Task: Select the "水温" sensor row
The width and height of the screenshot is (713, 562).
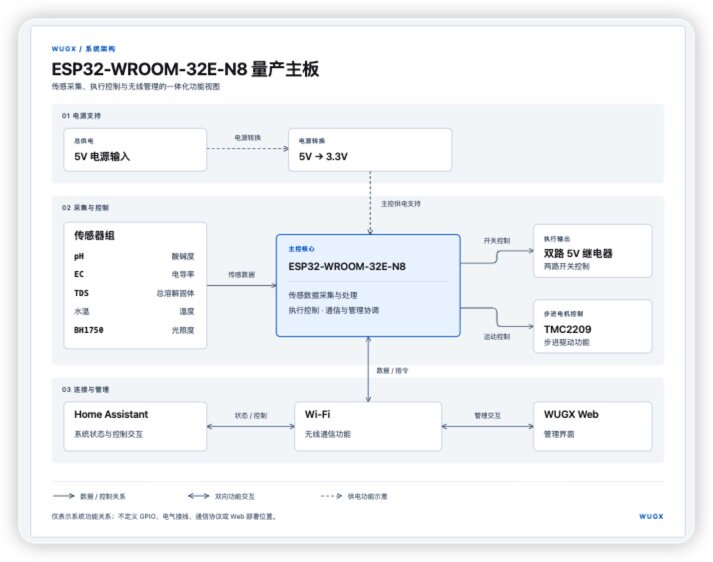Action: 134,311
